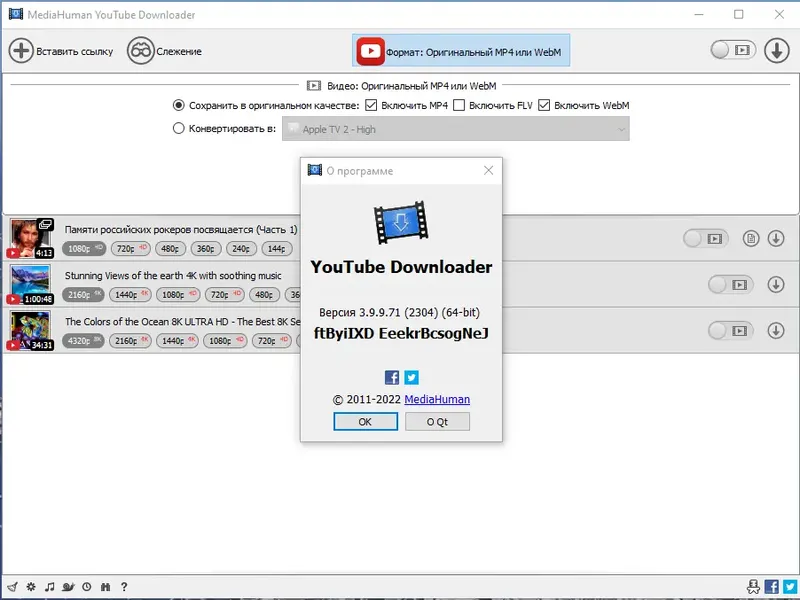Open the music note icon at bottom

(49, 589)
